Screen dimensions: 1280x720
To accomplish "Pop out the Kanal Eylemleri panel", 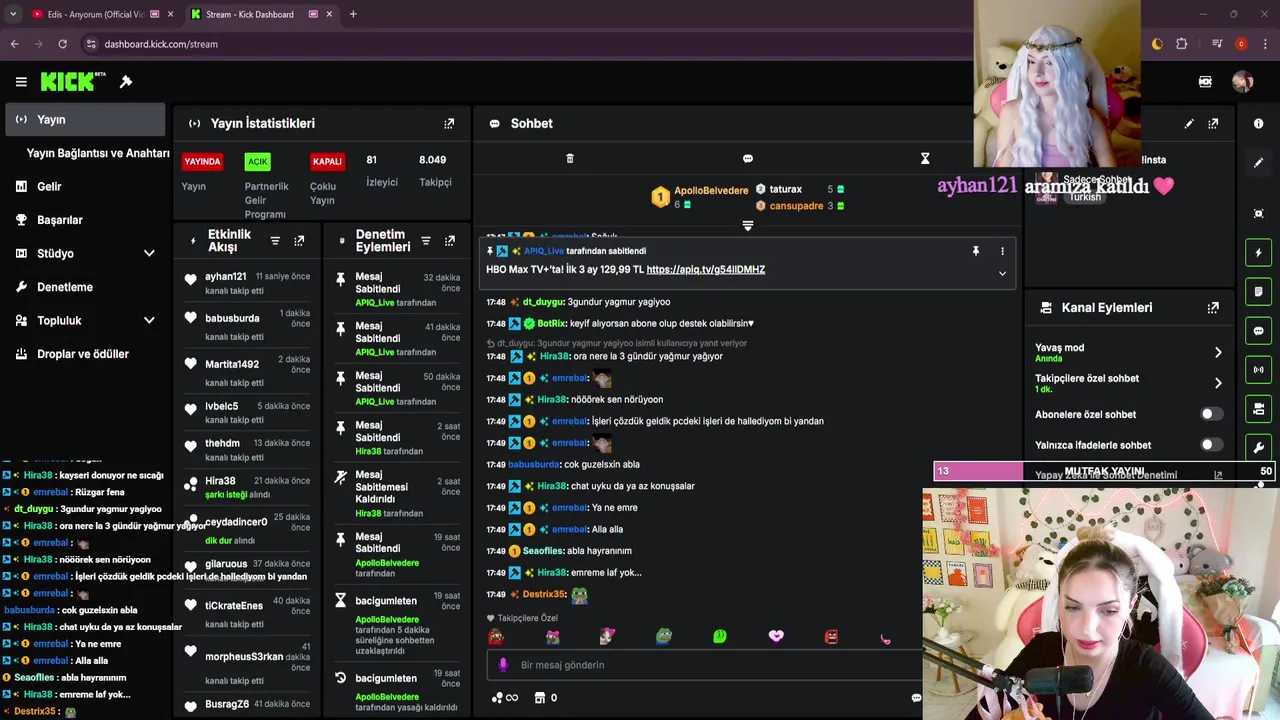I will 1213,308.
